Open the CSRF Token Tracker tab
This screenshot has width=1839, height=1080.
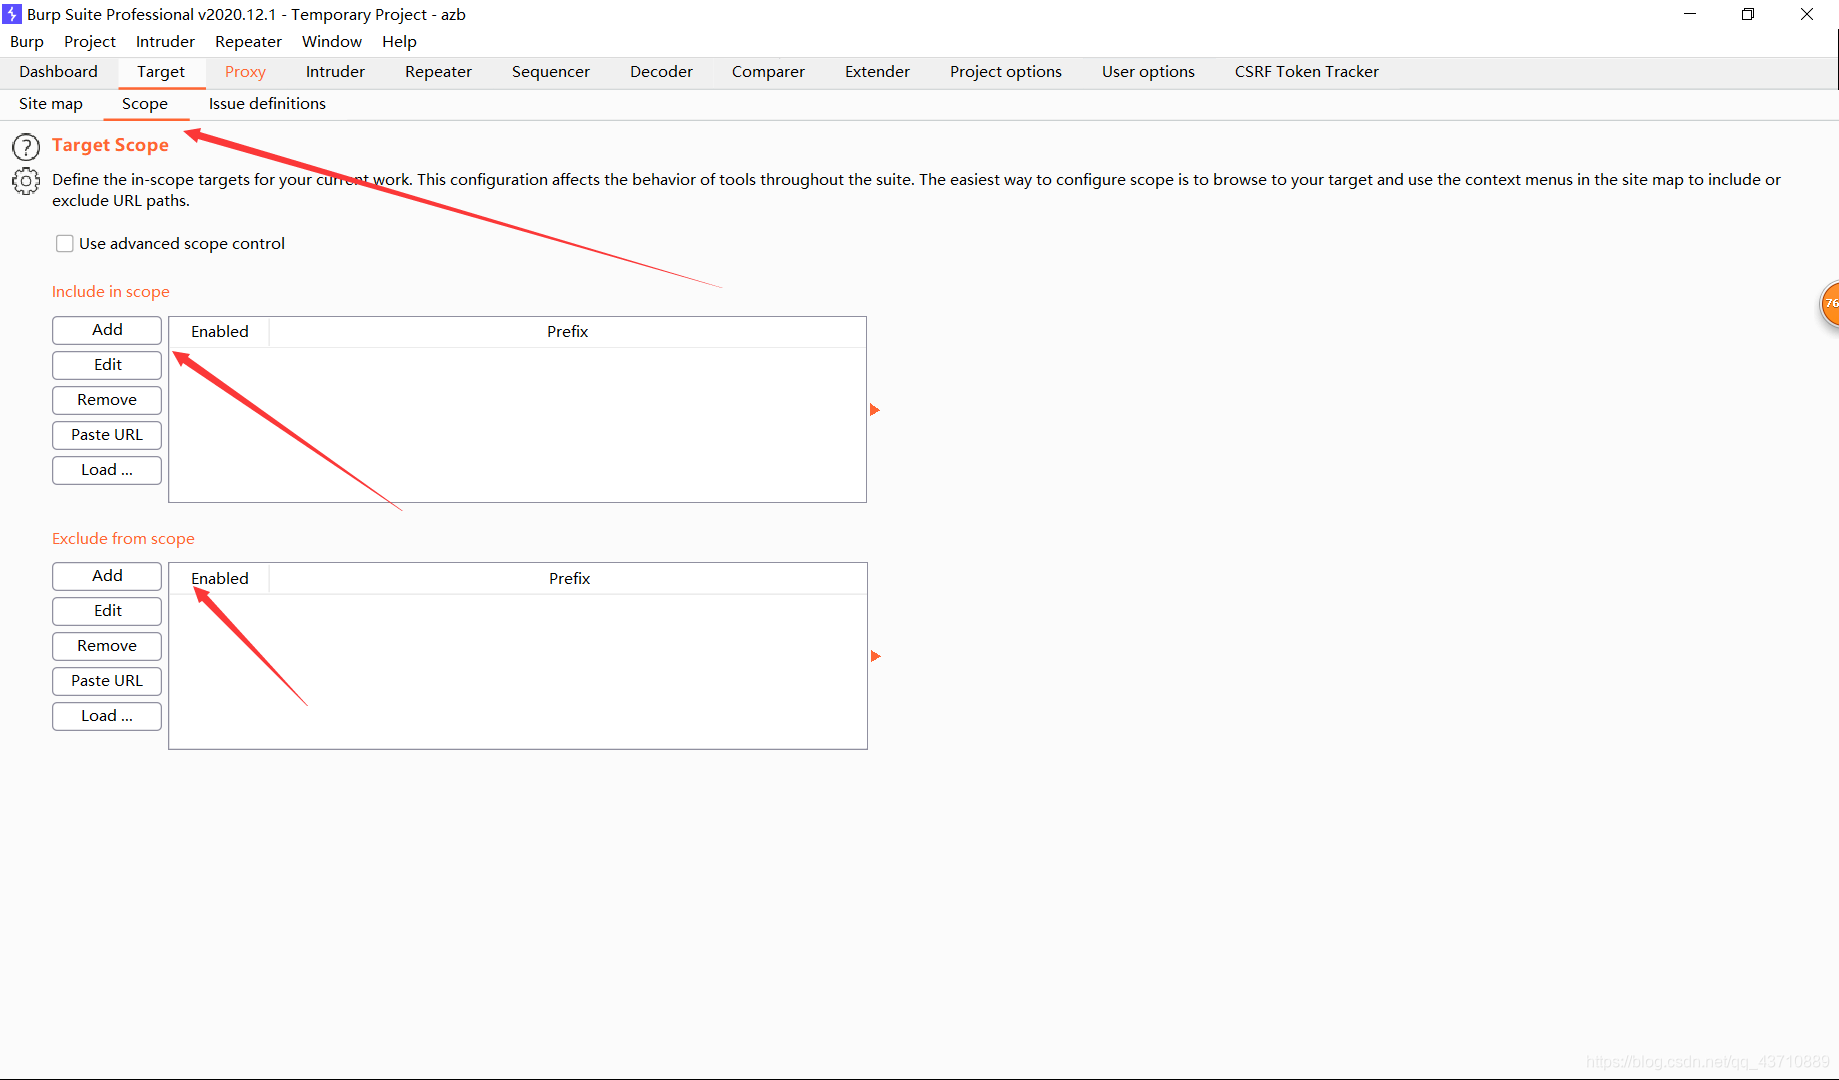pyautogui.click(x=1306, y=72)
